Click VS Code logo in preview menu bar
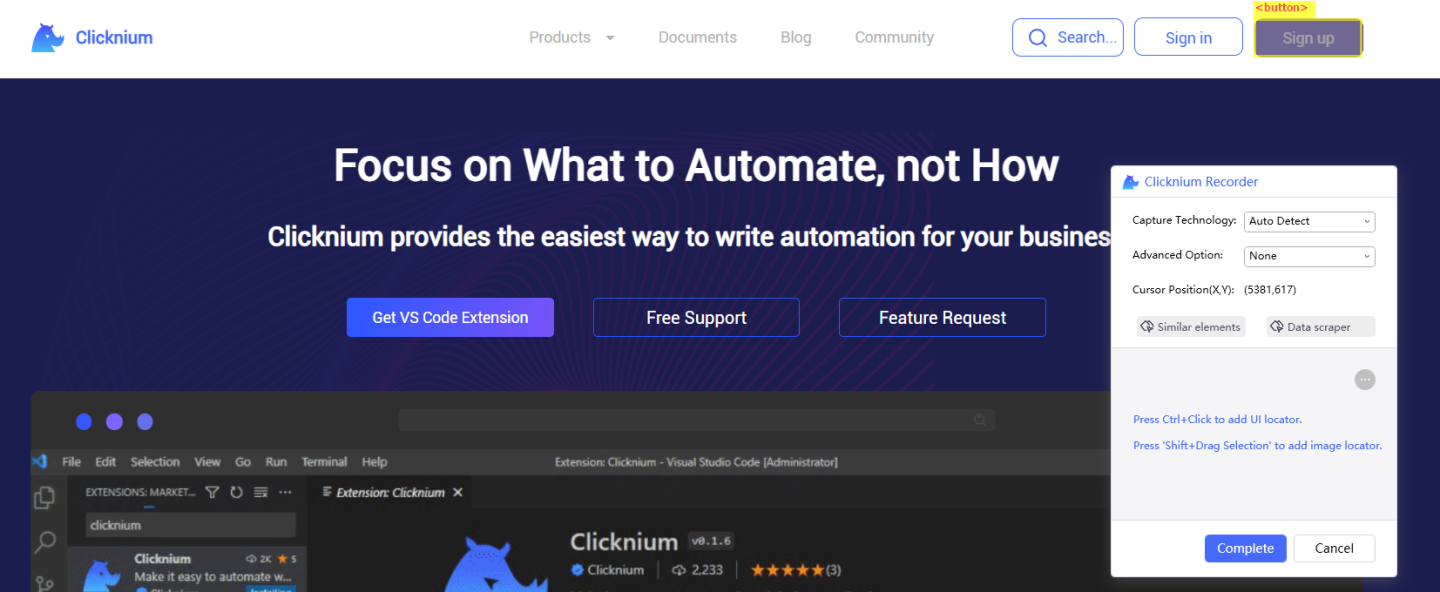Screen dimensions: 1440x592 click(40, 462)
